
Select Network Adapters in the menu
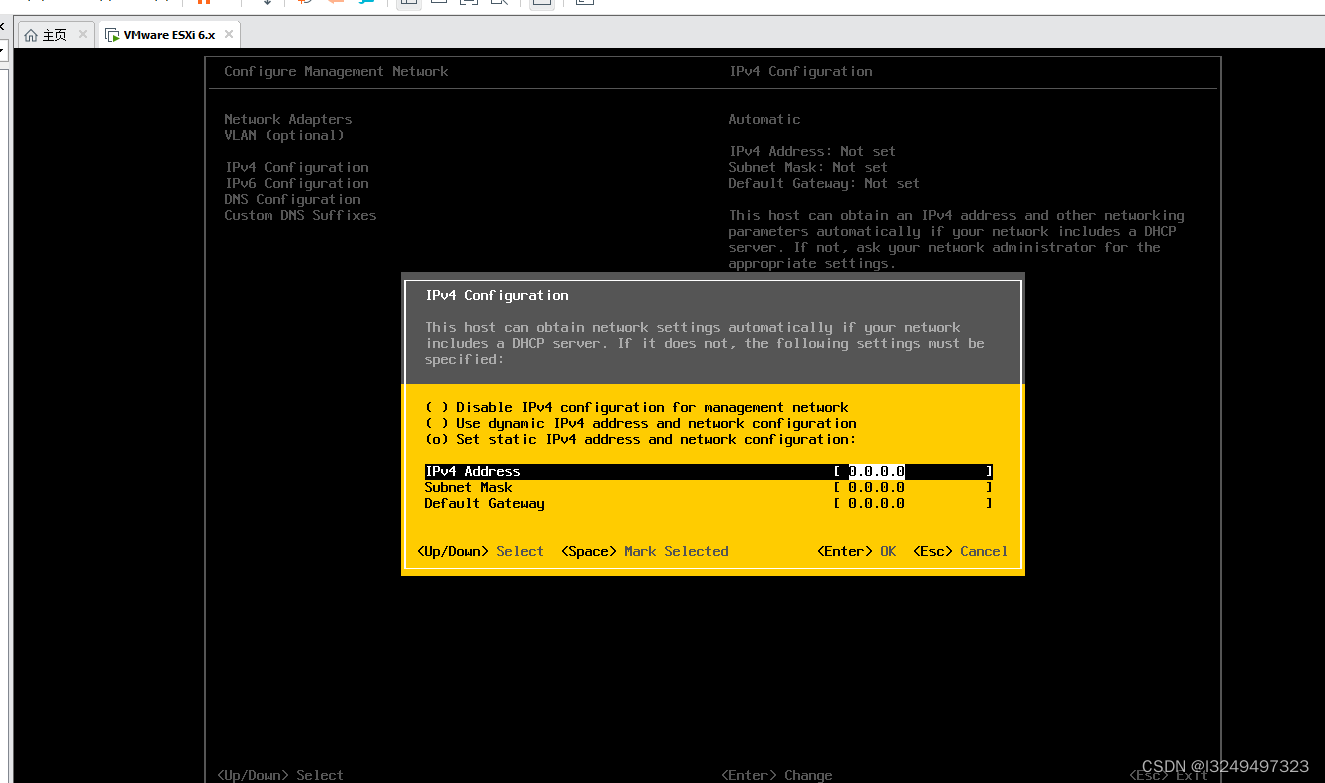(288, 120)
